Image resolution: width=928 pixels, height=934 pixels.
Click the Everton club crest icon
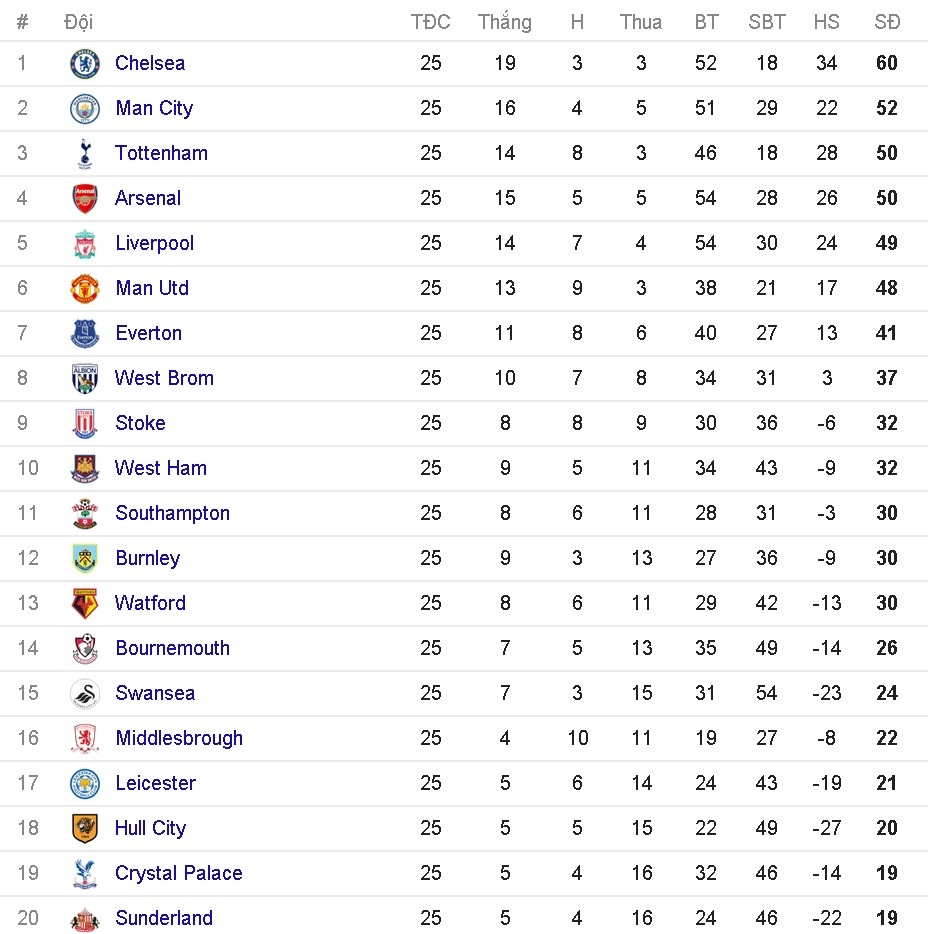(x=85, y=334)
